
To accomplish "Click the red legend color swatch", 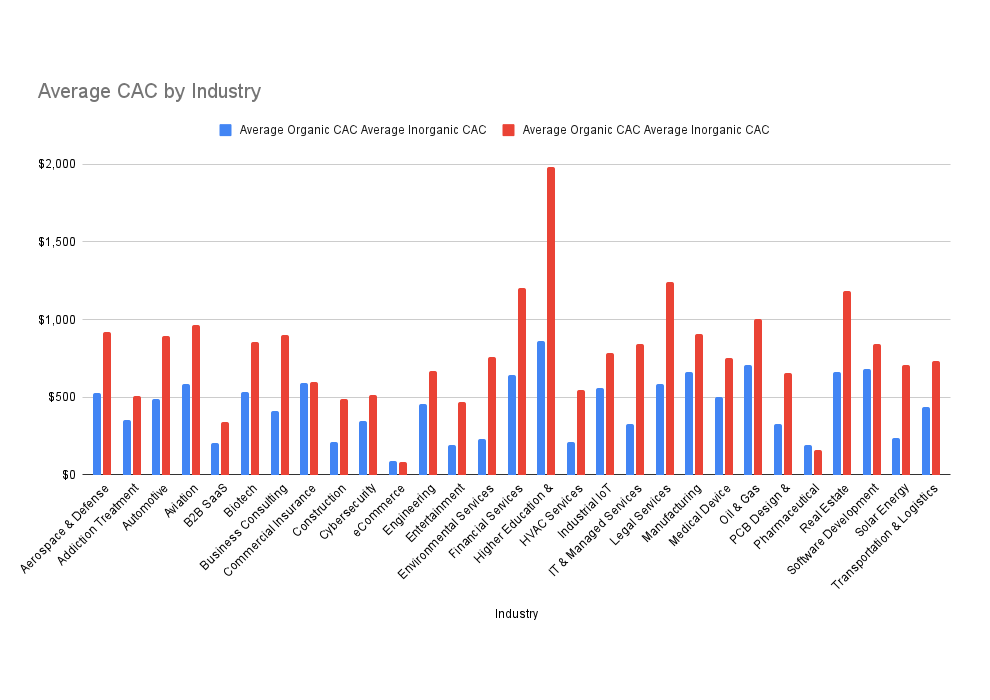I will pyautogui.click(x=508, y=130).
